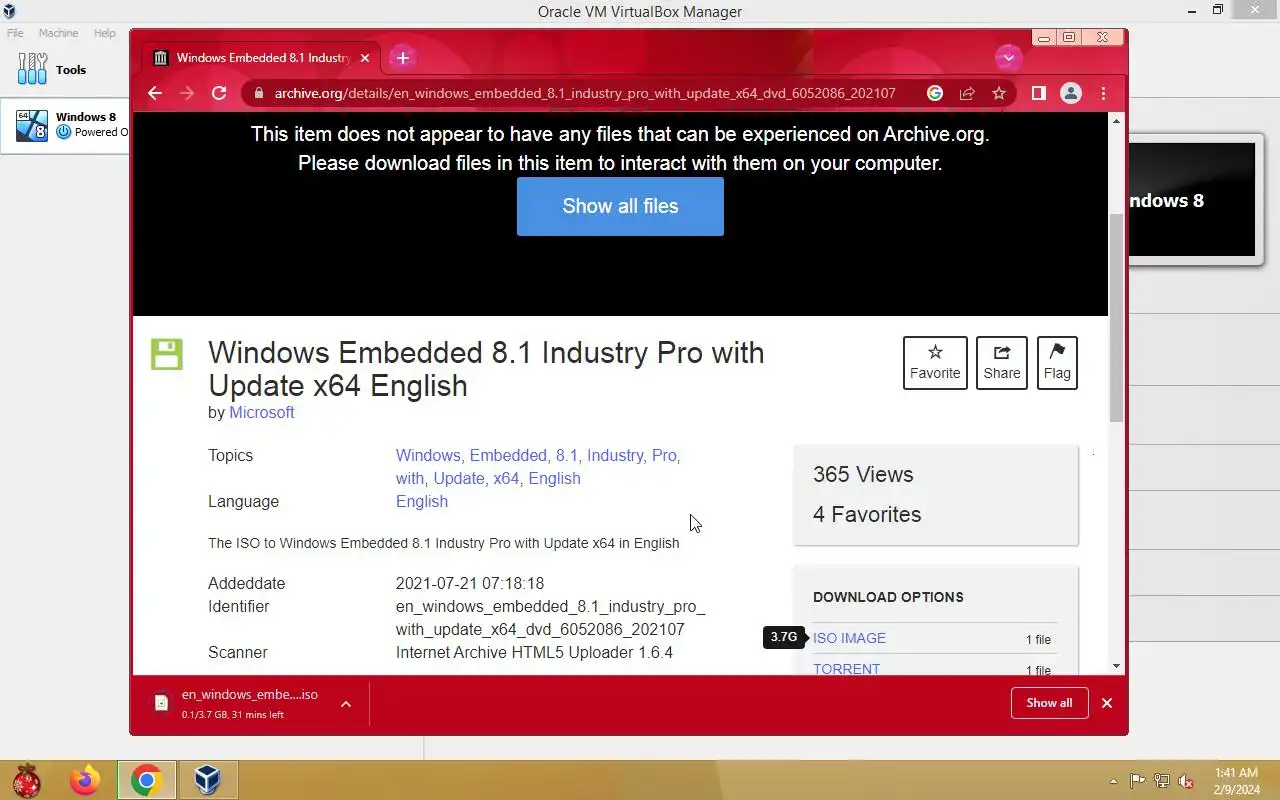Toggle Chrome side panel
Viewport: 1280px width, 800px height.
click(x=1039, y=93)
